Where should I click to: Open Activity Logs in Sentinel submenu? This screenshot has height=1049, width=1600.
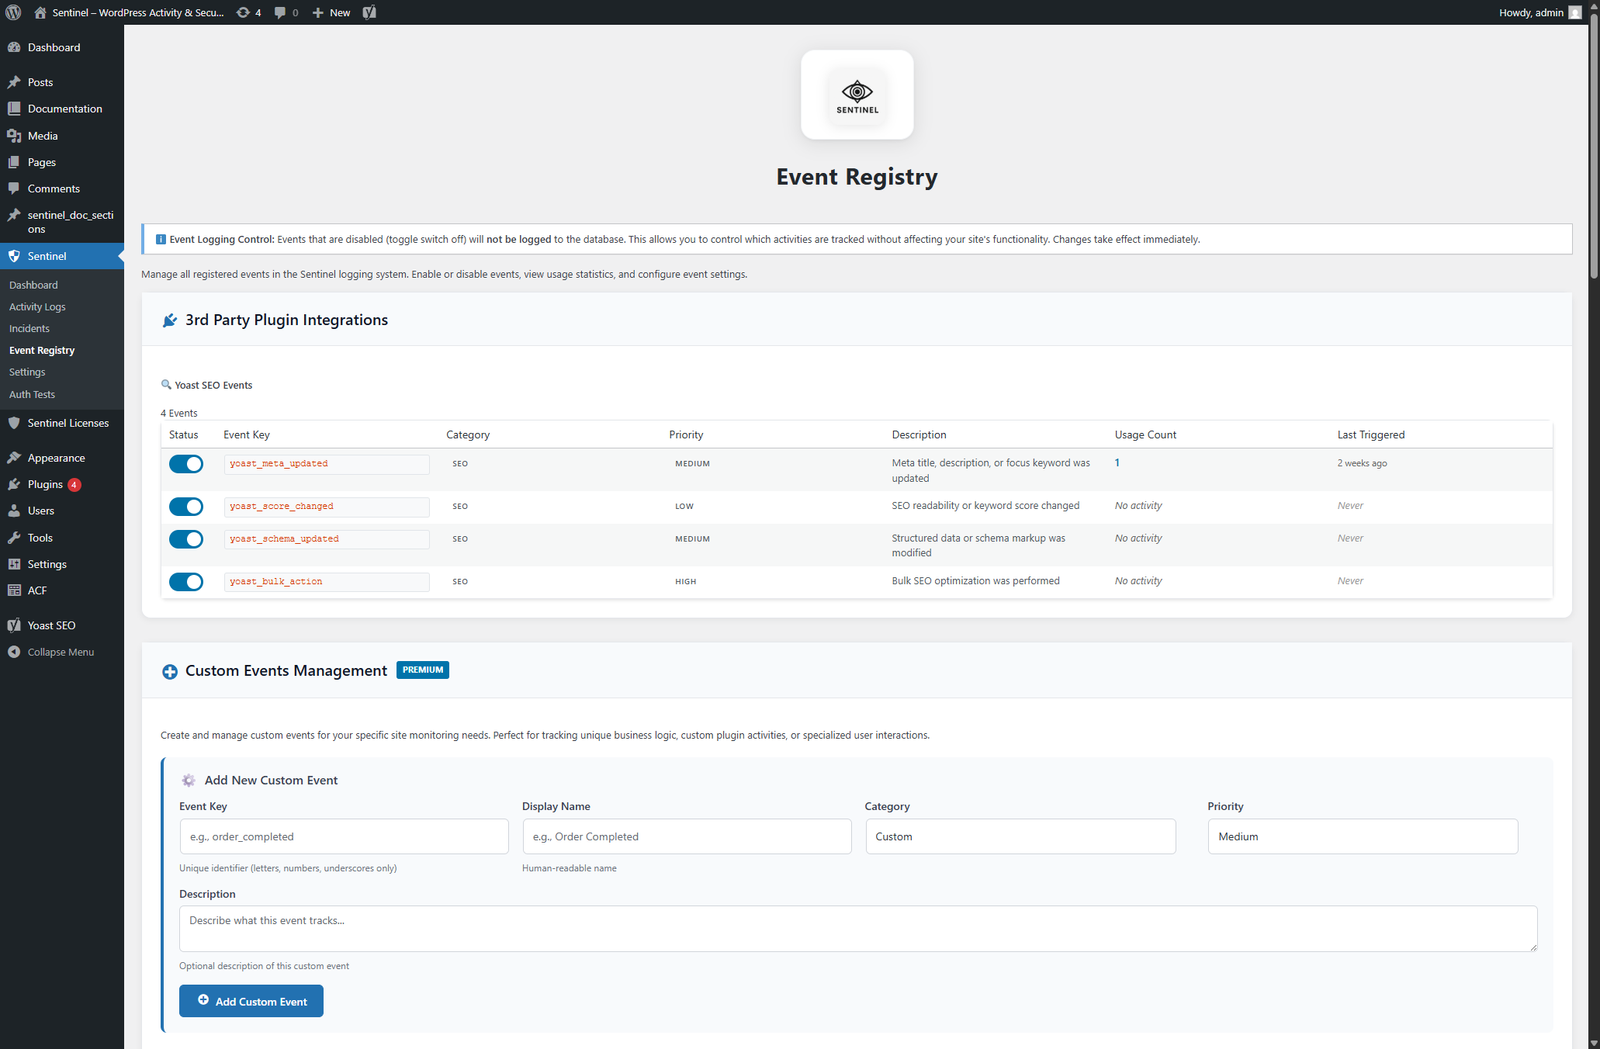pos(37,307)
